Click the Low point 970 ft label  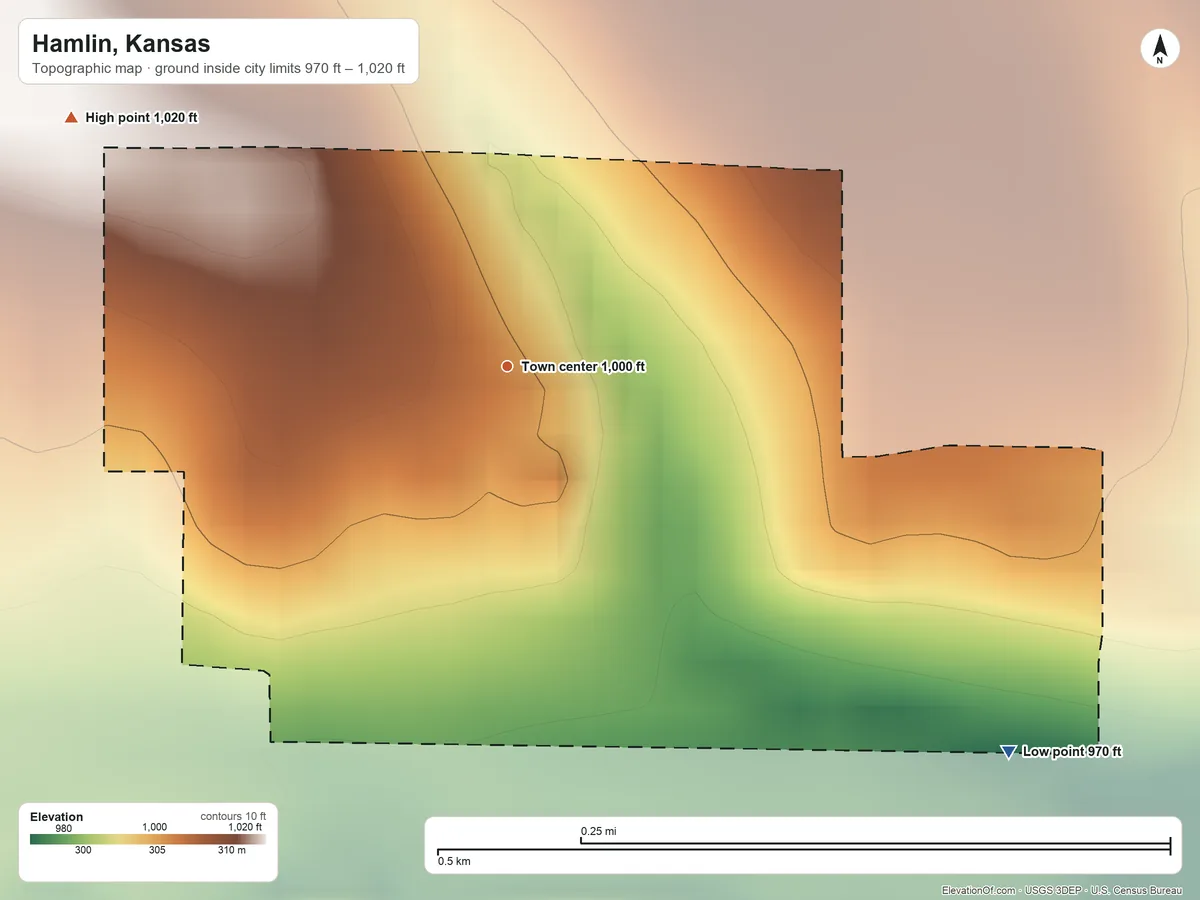click(1072, 752)
